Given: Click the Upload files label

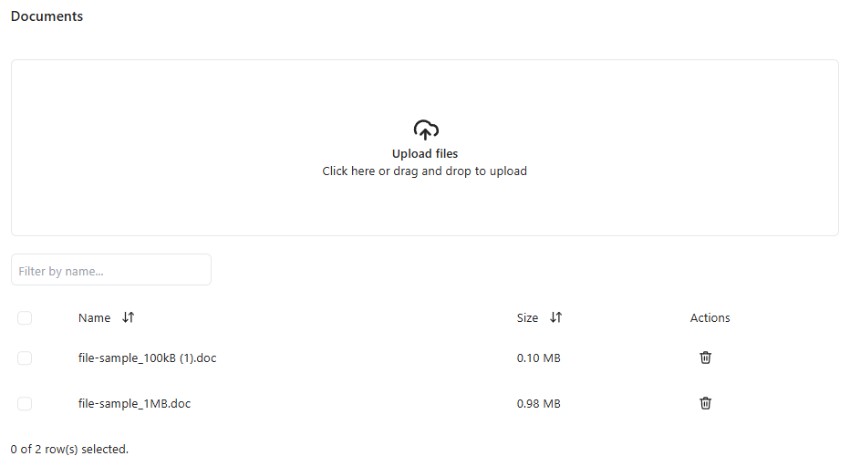Looking at the screenshot, I should coord(425,153).
